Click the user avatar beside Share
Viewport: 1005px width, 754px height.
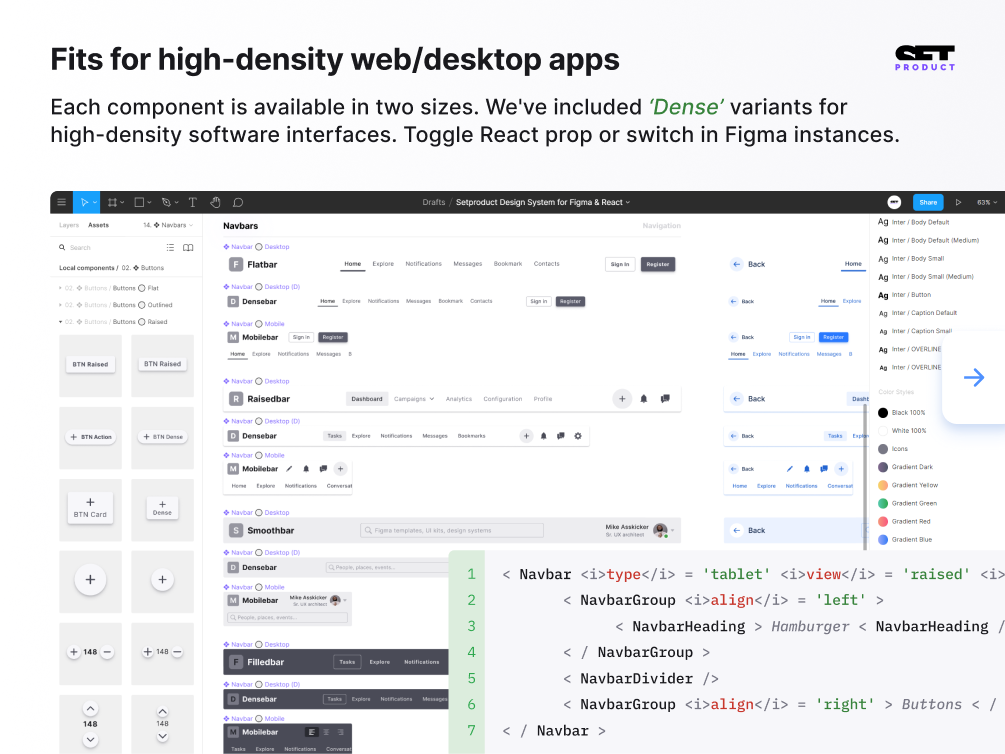pyautogui.click(x=894, y=202)
